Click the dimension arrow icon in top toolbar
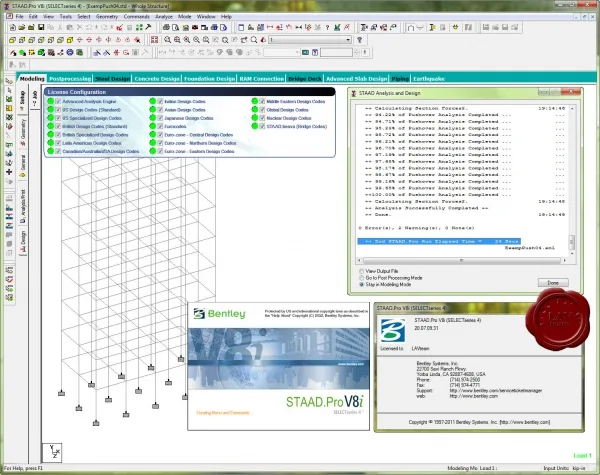The width and height of the screenshot is (600, 475). point(270,28)
